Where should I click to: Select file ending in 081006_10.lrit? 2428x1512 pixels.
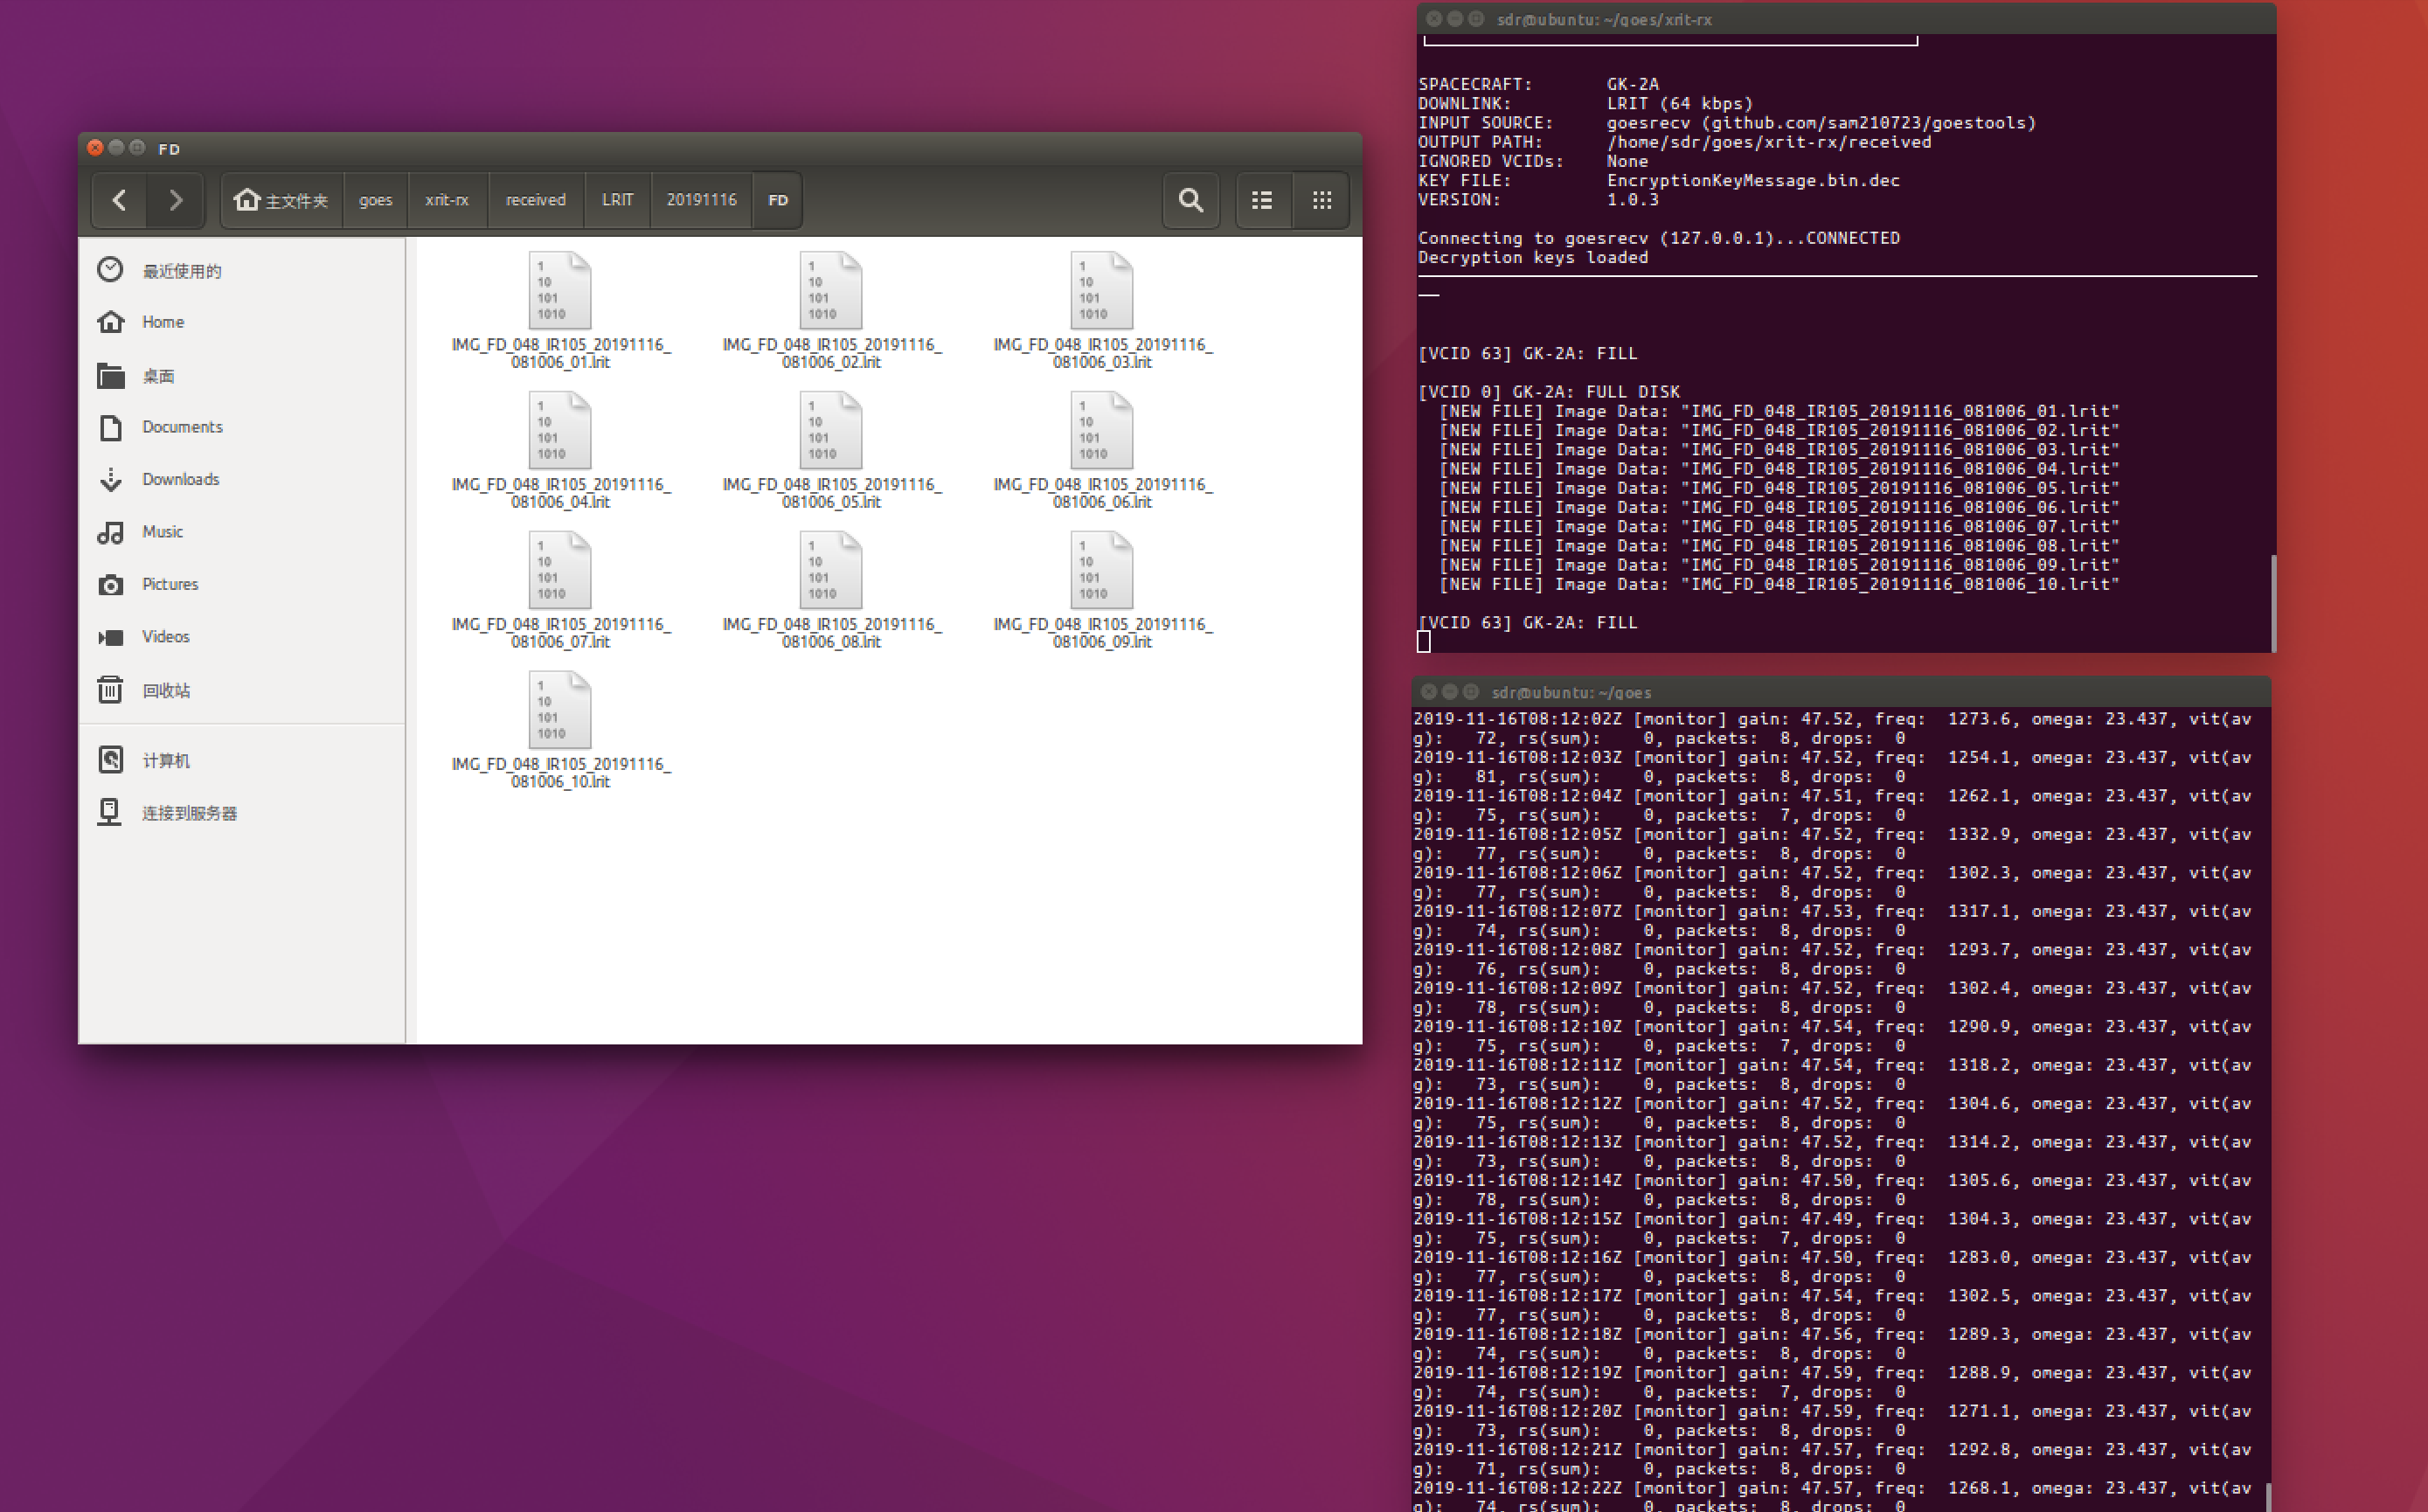(x=560, y=711)
